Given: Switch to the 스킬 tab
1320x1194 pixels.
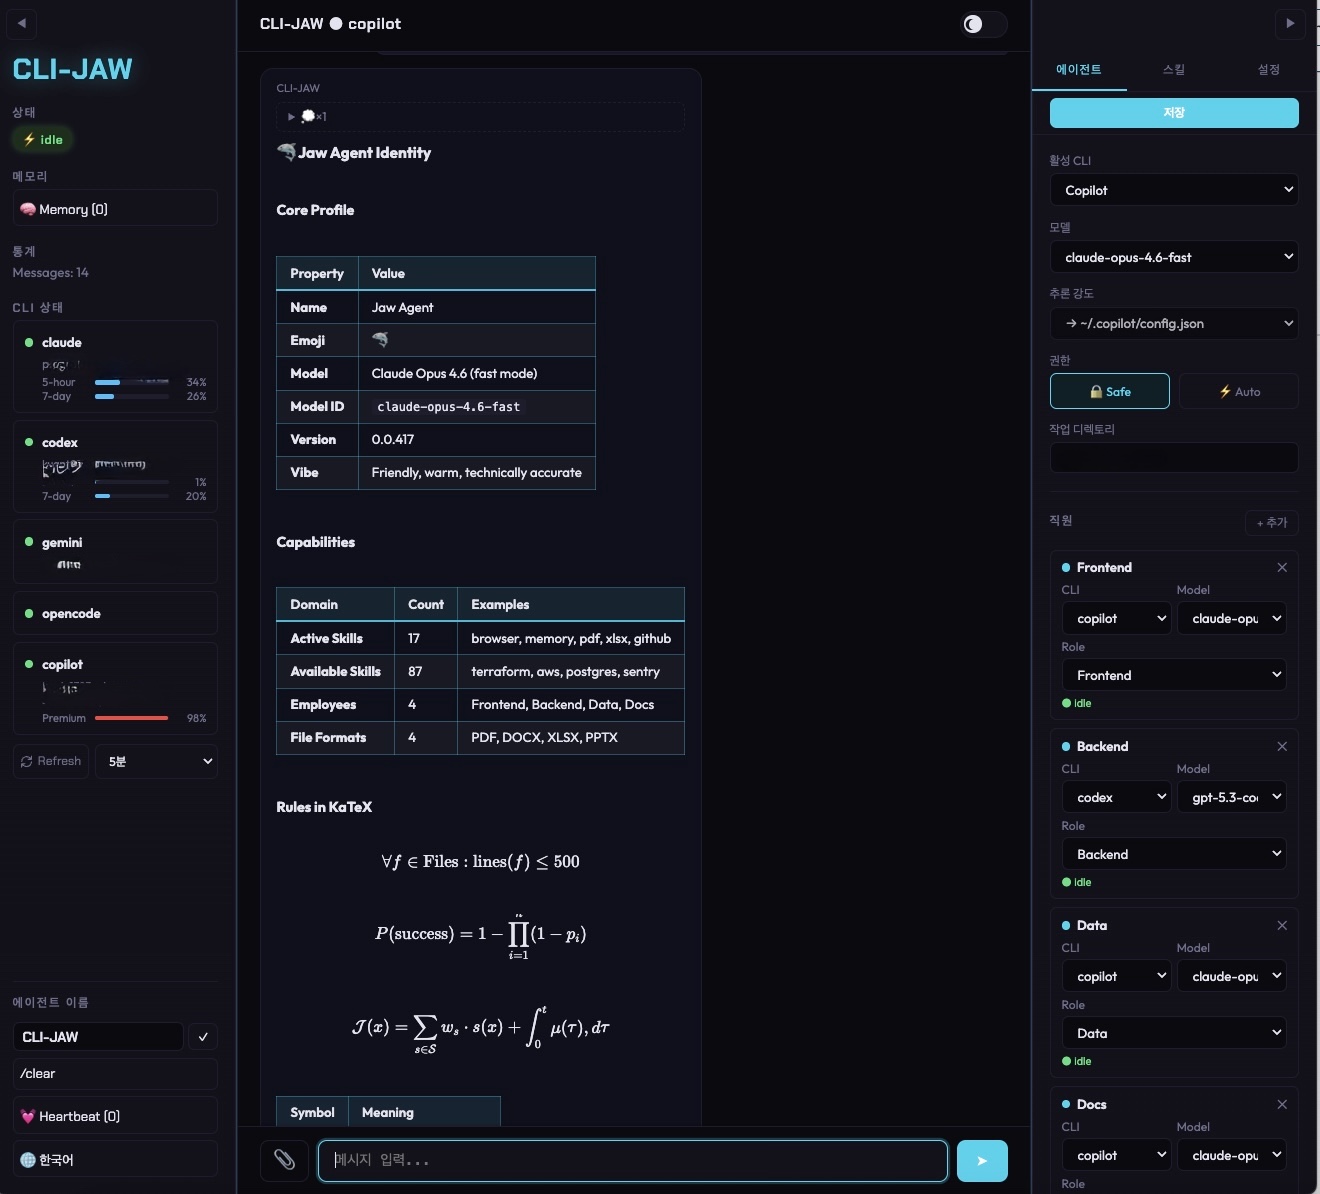Looking at the screenshot, I should [1174, 70].
